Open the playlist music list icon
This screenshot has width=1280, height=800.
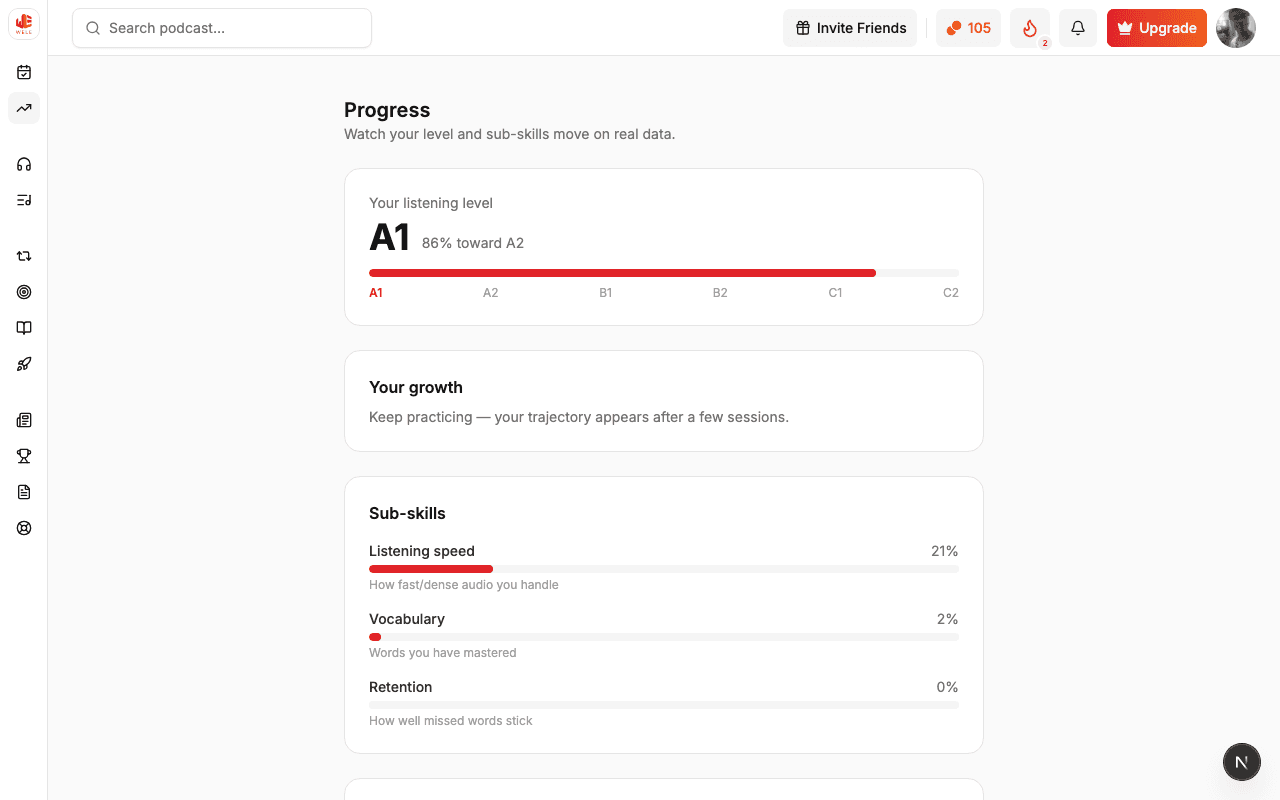tap(24, 200)
